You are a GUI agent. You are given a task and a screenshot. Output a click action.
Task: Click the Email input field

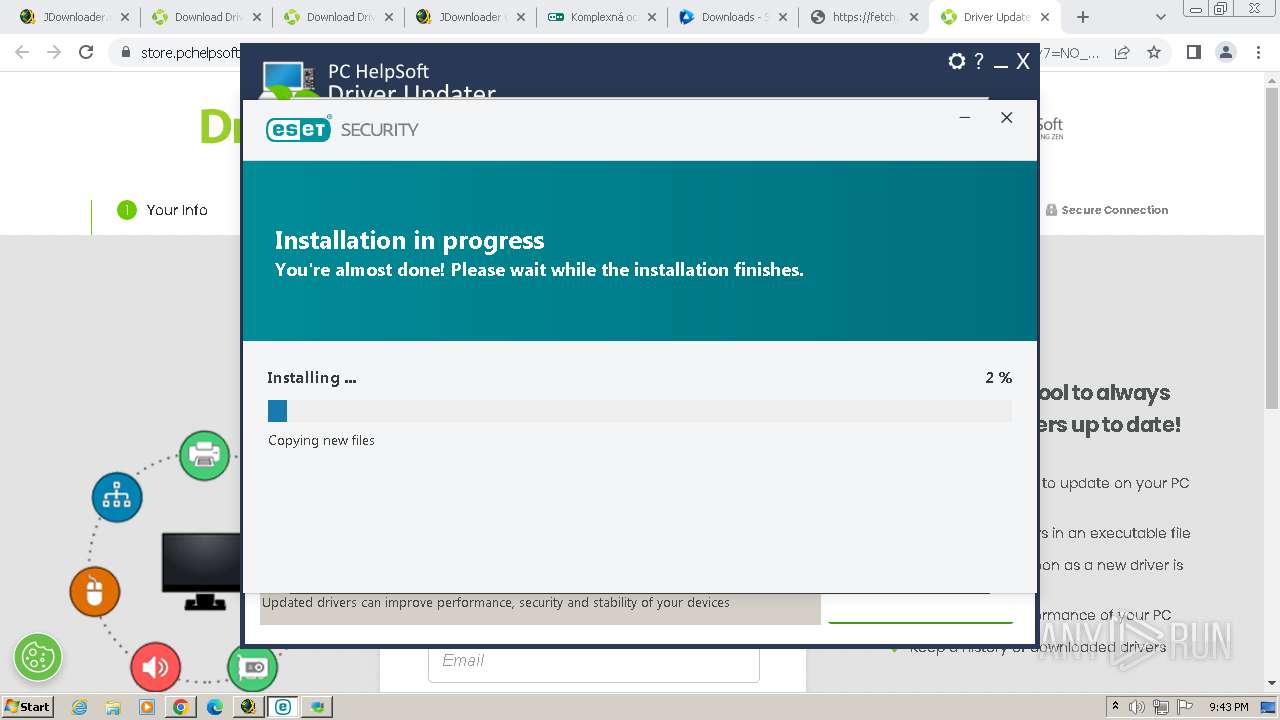pyautogui.click(x=593, y=661)
